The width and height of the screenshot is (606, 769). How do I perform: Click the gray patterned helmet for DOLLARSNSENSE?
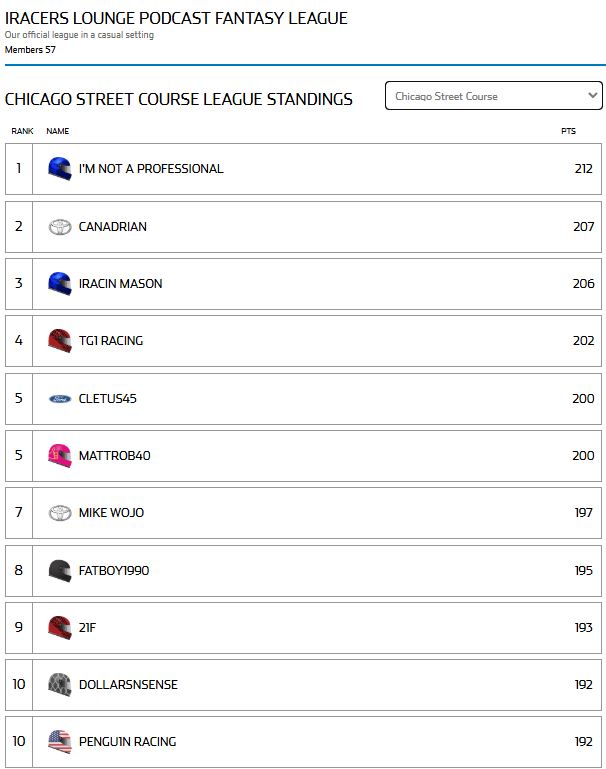click(x=60, y=685)
